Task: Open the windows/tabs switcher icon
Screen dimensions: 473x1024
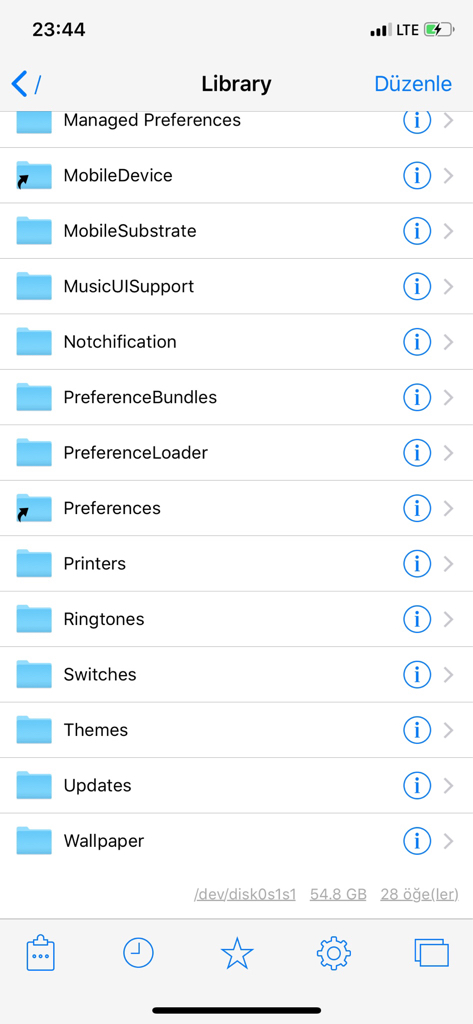Action: (x=432, y=952)
